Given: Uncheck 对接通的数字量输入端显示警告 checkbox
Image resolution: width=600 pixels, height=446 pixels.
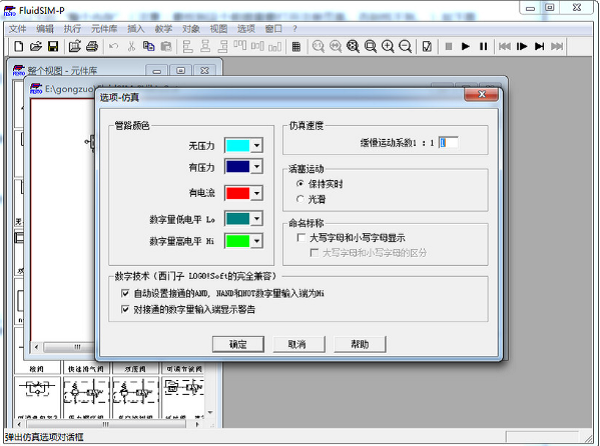Looking at the screenshot, I should [x=124, y=311].
